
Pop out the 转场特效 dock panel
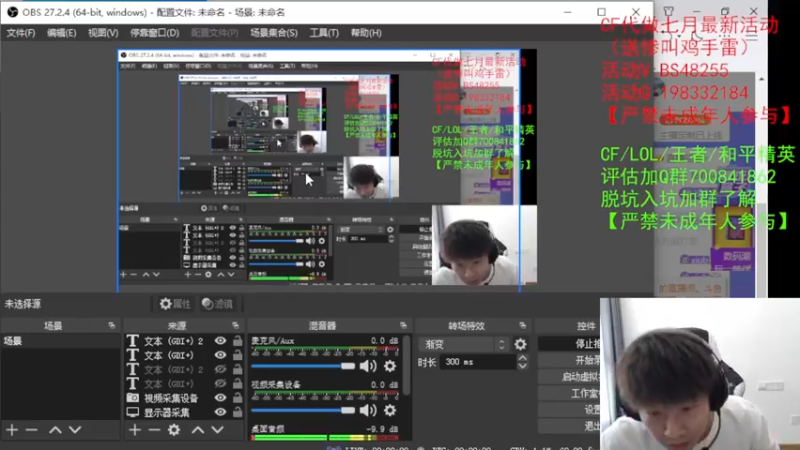522,326
